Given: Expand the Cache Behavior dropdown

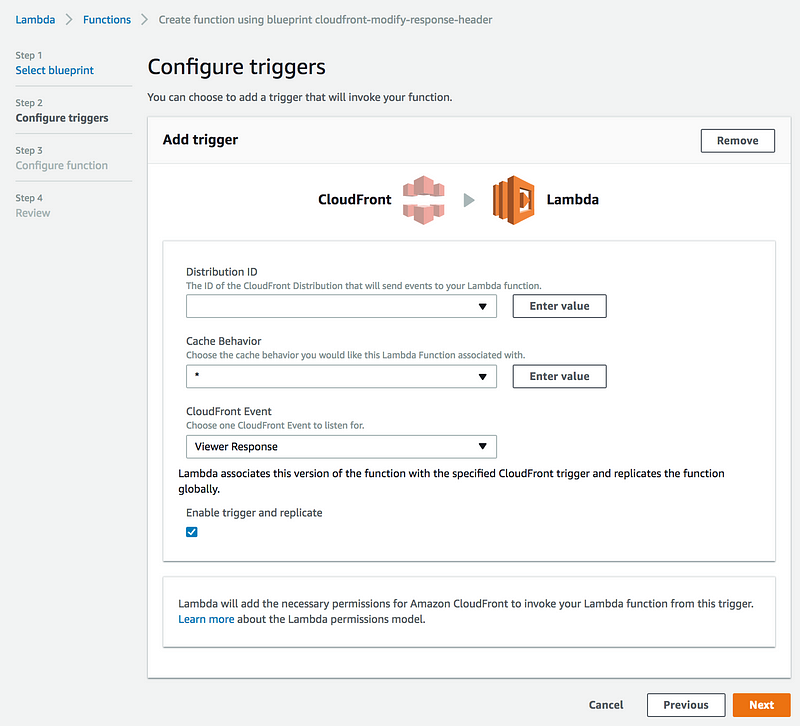Looking at the screenshot, I should tap(341, 377).
